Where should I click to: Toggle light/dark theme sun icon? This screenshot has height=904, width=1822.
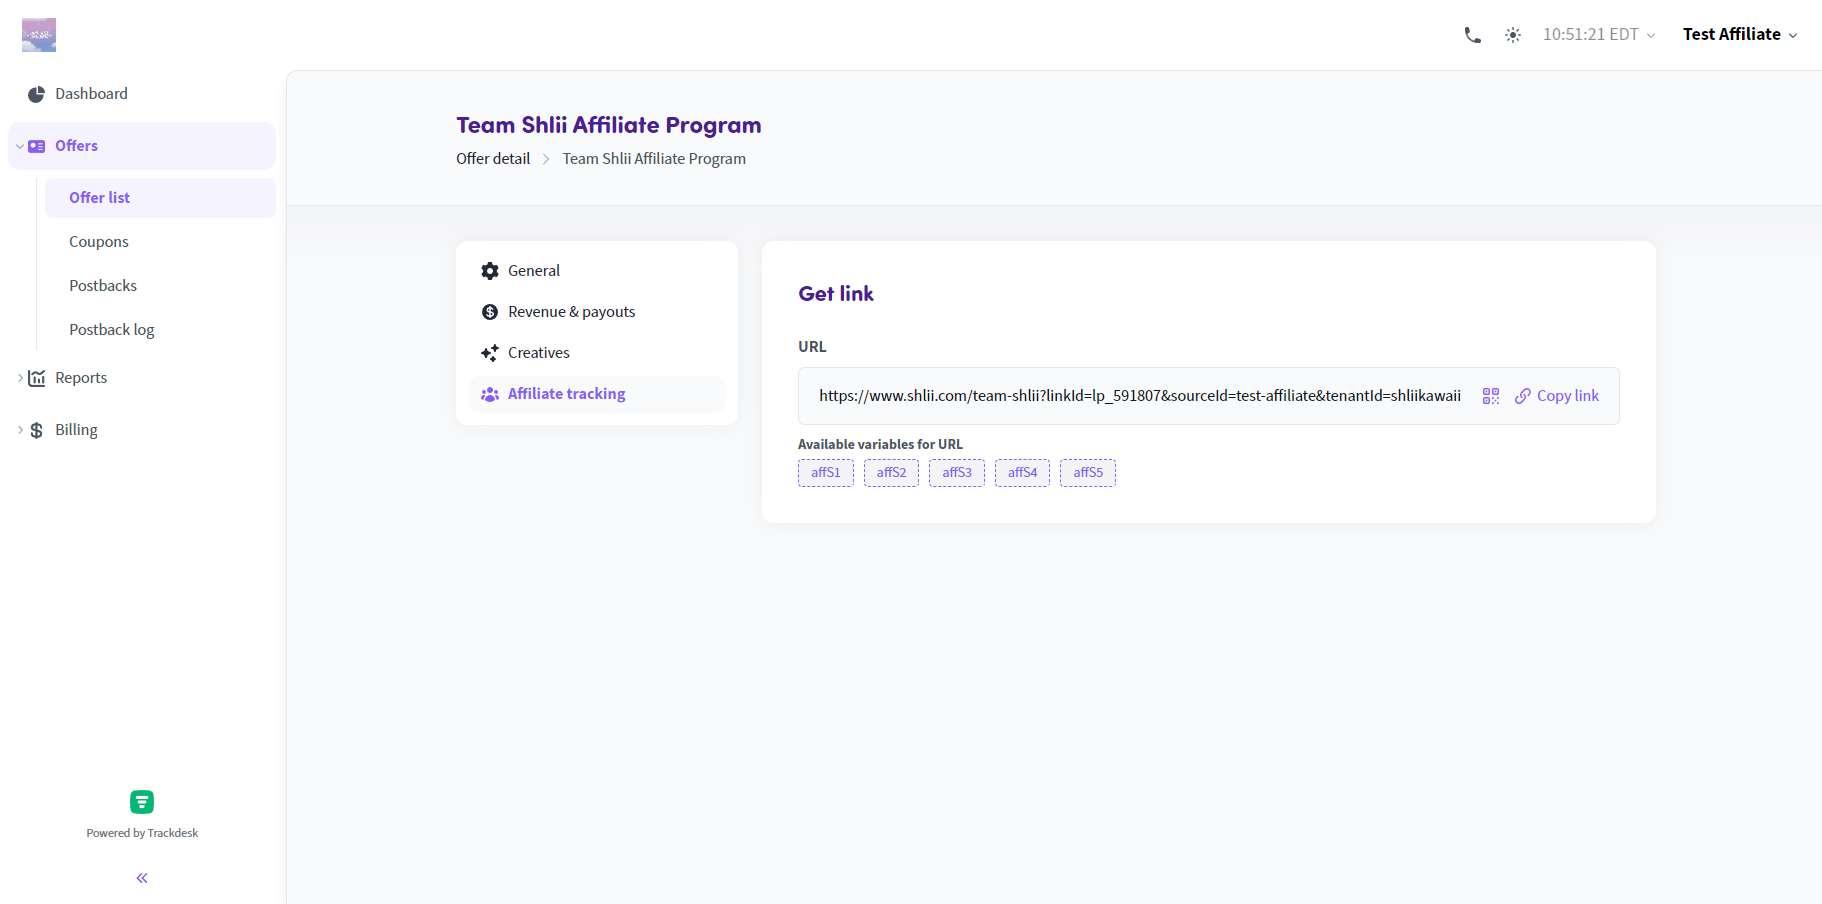[x=1513, y=35]
